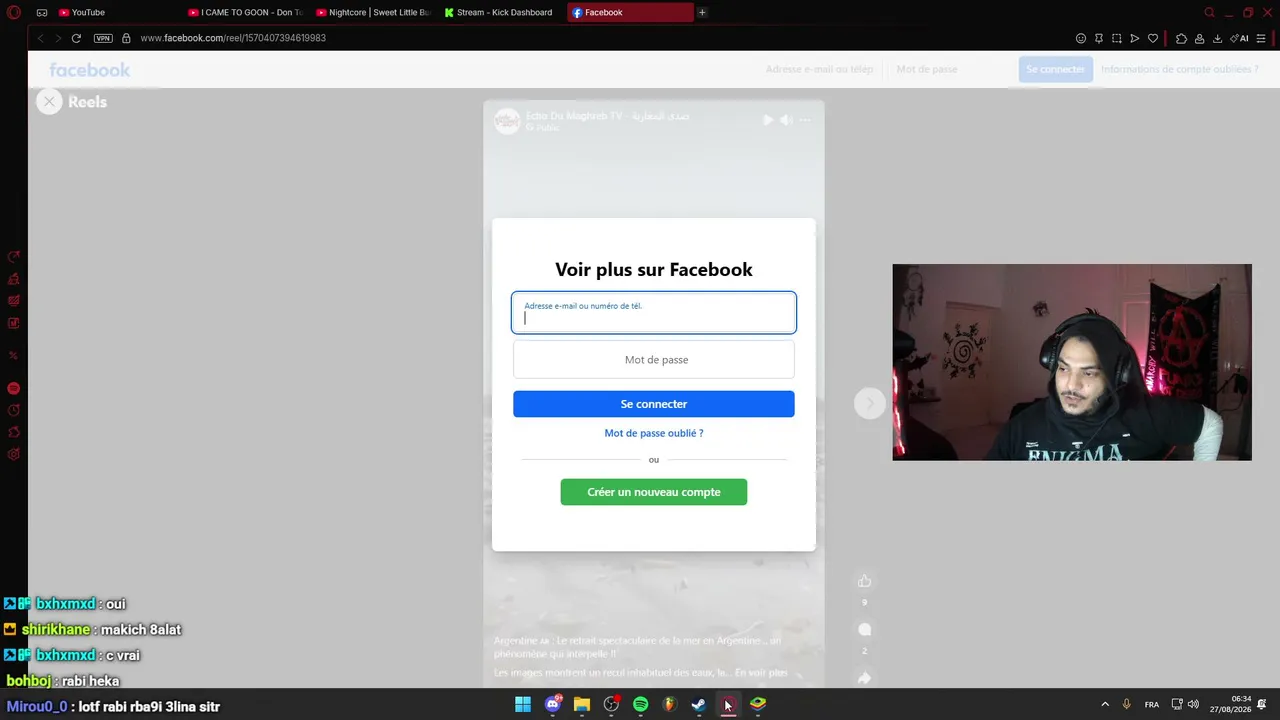Share the reel with arrow icon
Image resolution: width=1280 pixels, height=720 pixels.
click(865, 677)
